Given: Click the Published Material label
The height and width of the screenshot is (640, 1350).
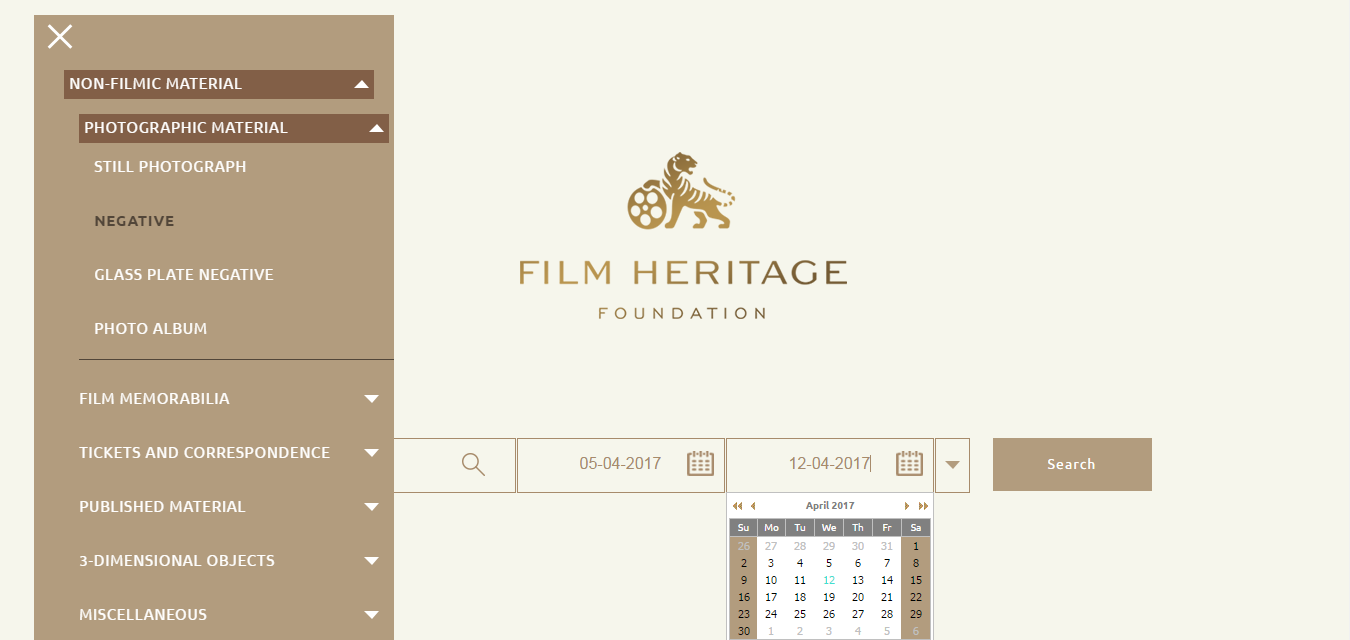Looking at the screenshot, I should pos(162,507).
